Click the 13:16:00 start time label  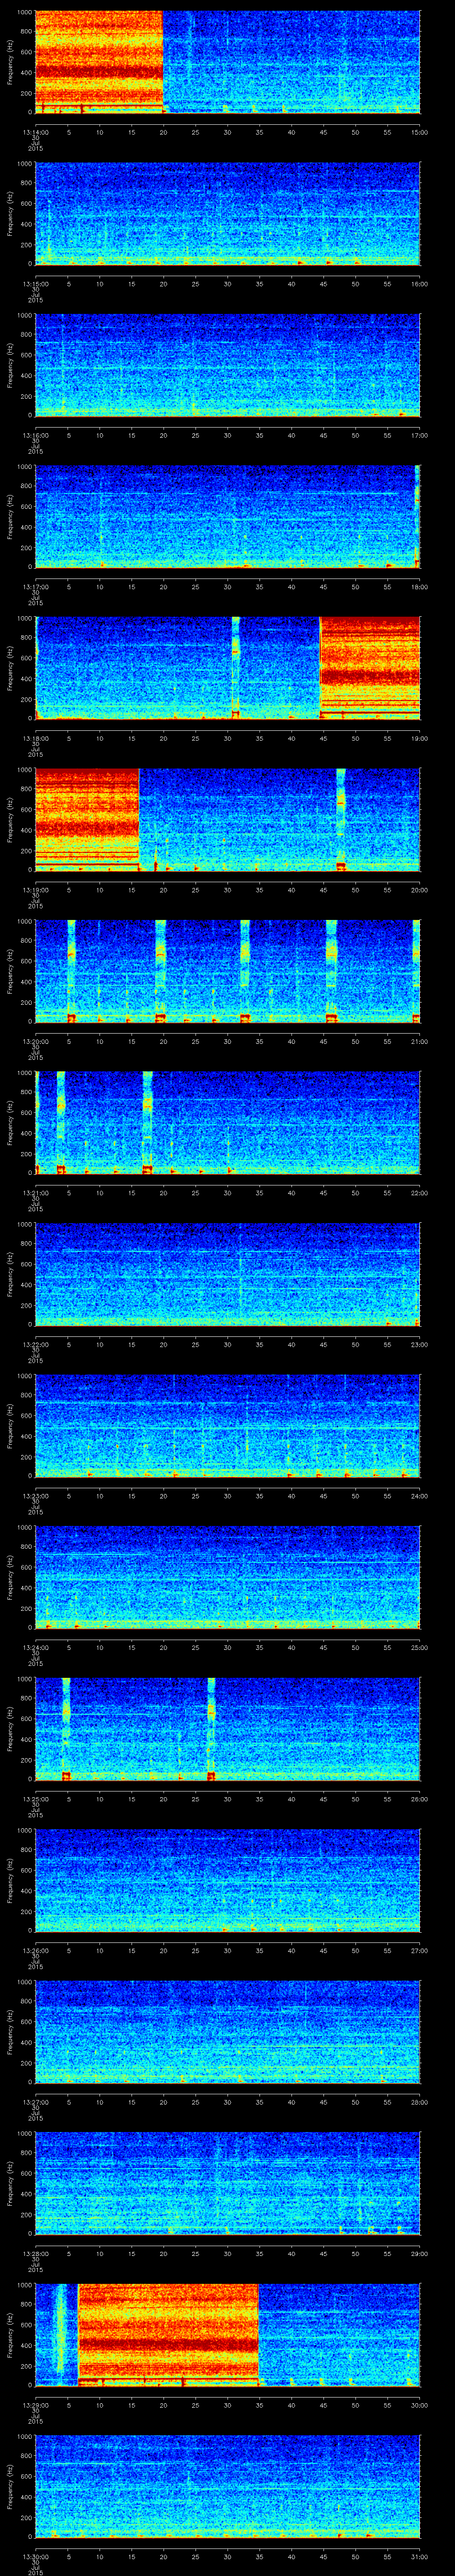[35, 435]
